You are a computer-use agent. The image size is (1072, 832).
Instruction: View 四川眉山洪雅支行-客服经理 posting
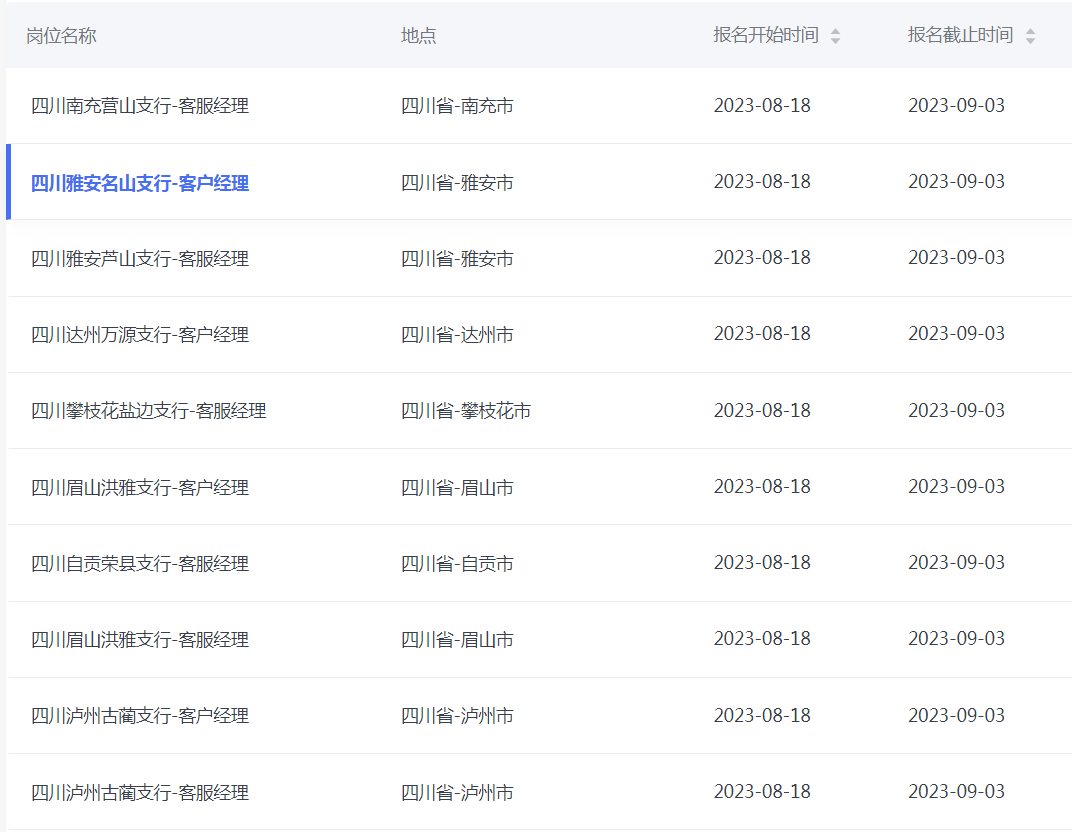click(x=140, y=640)
